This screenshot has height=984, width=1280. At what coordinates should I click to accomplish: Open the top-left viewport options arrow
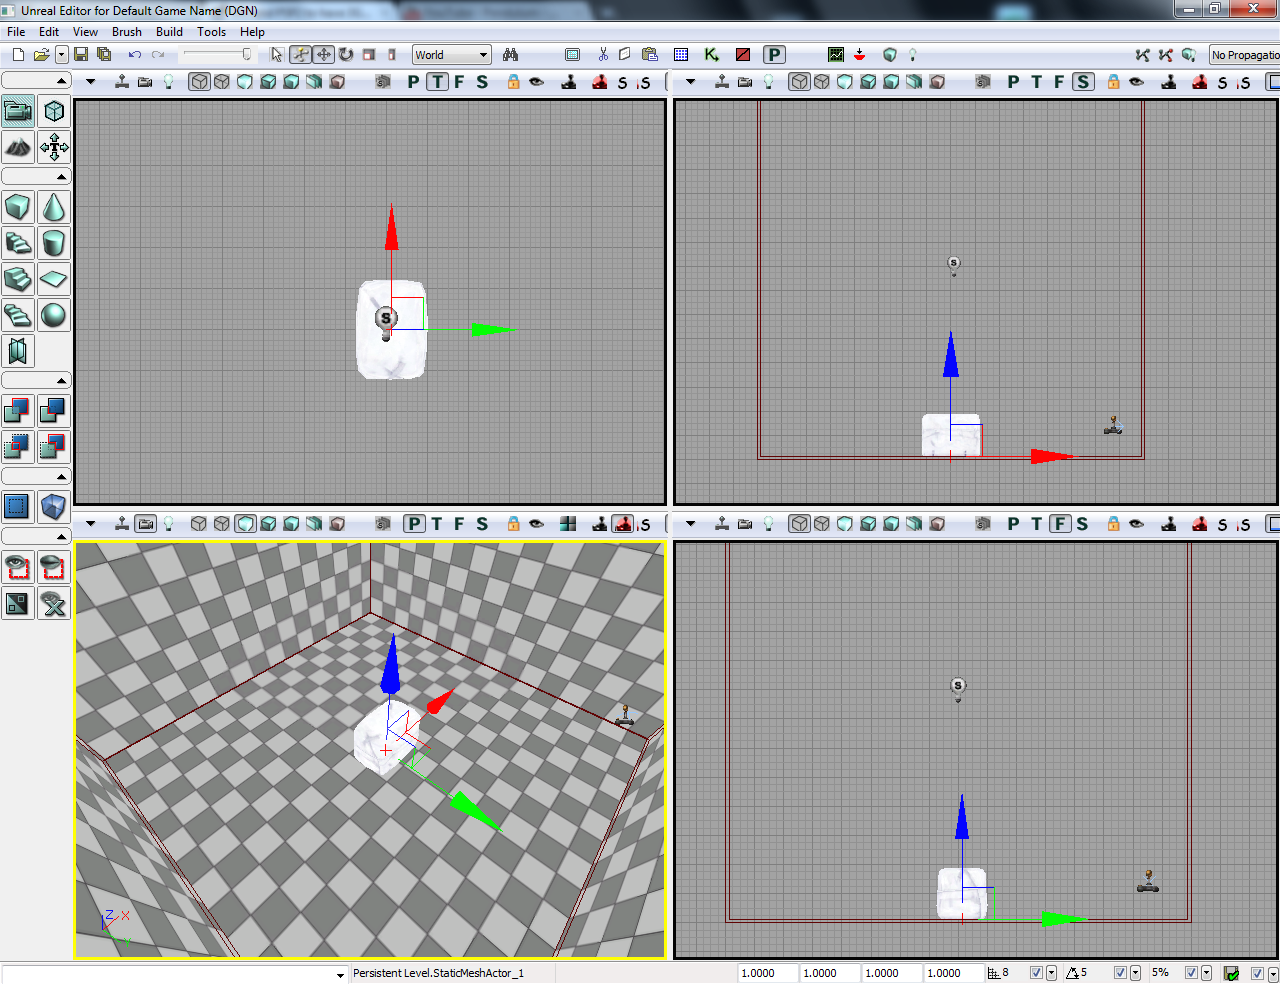[x=90, y=81]
